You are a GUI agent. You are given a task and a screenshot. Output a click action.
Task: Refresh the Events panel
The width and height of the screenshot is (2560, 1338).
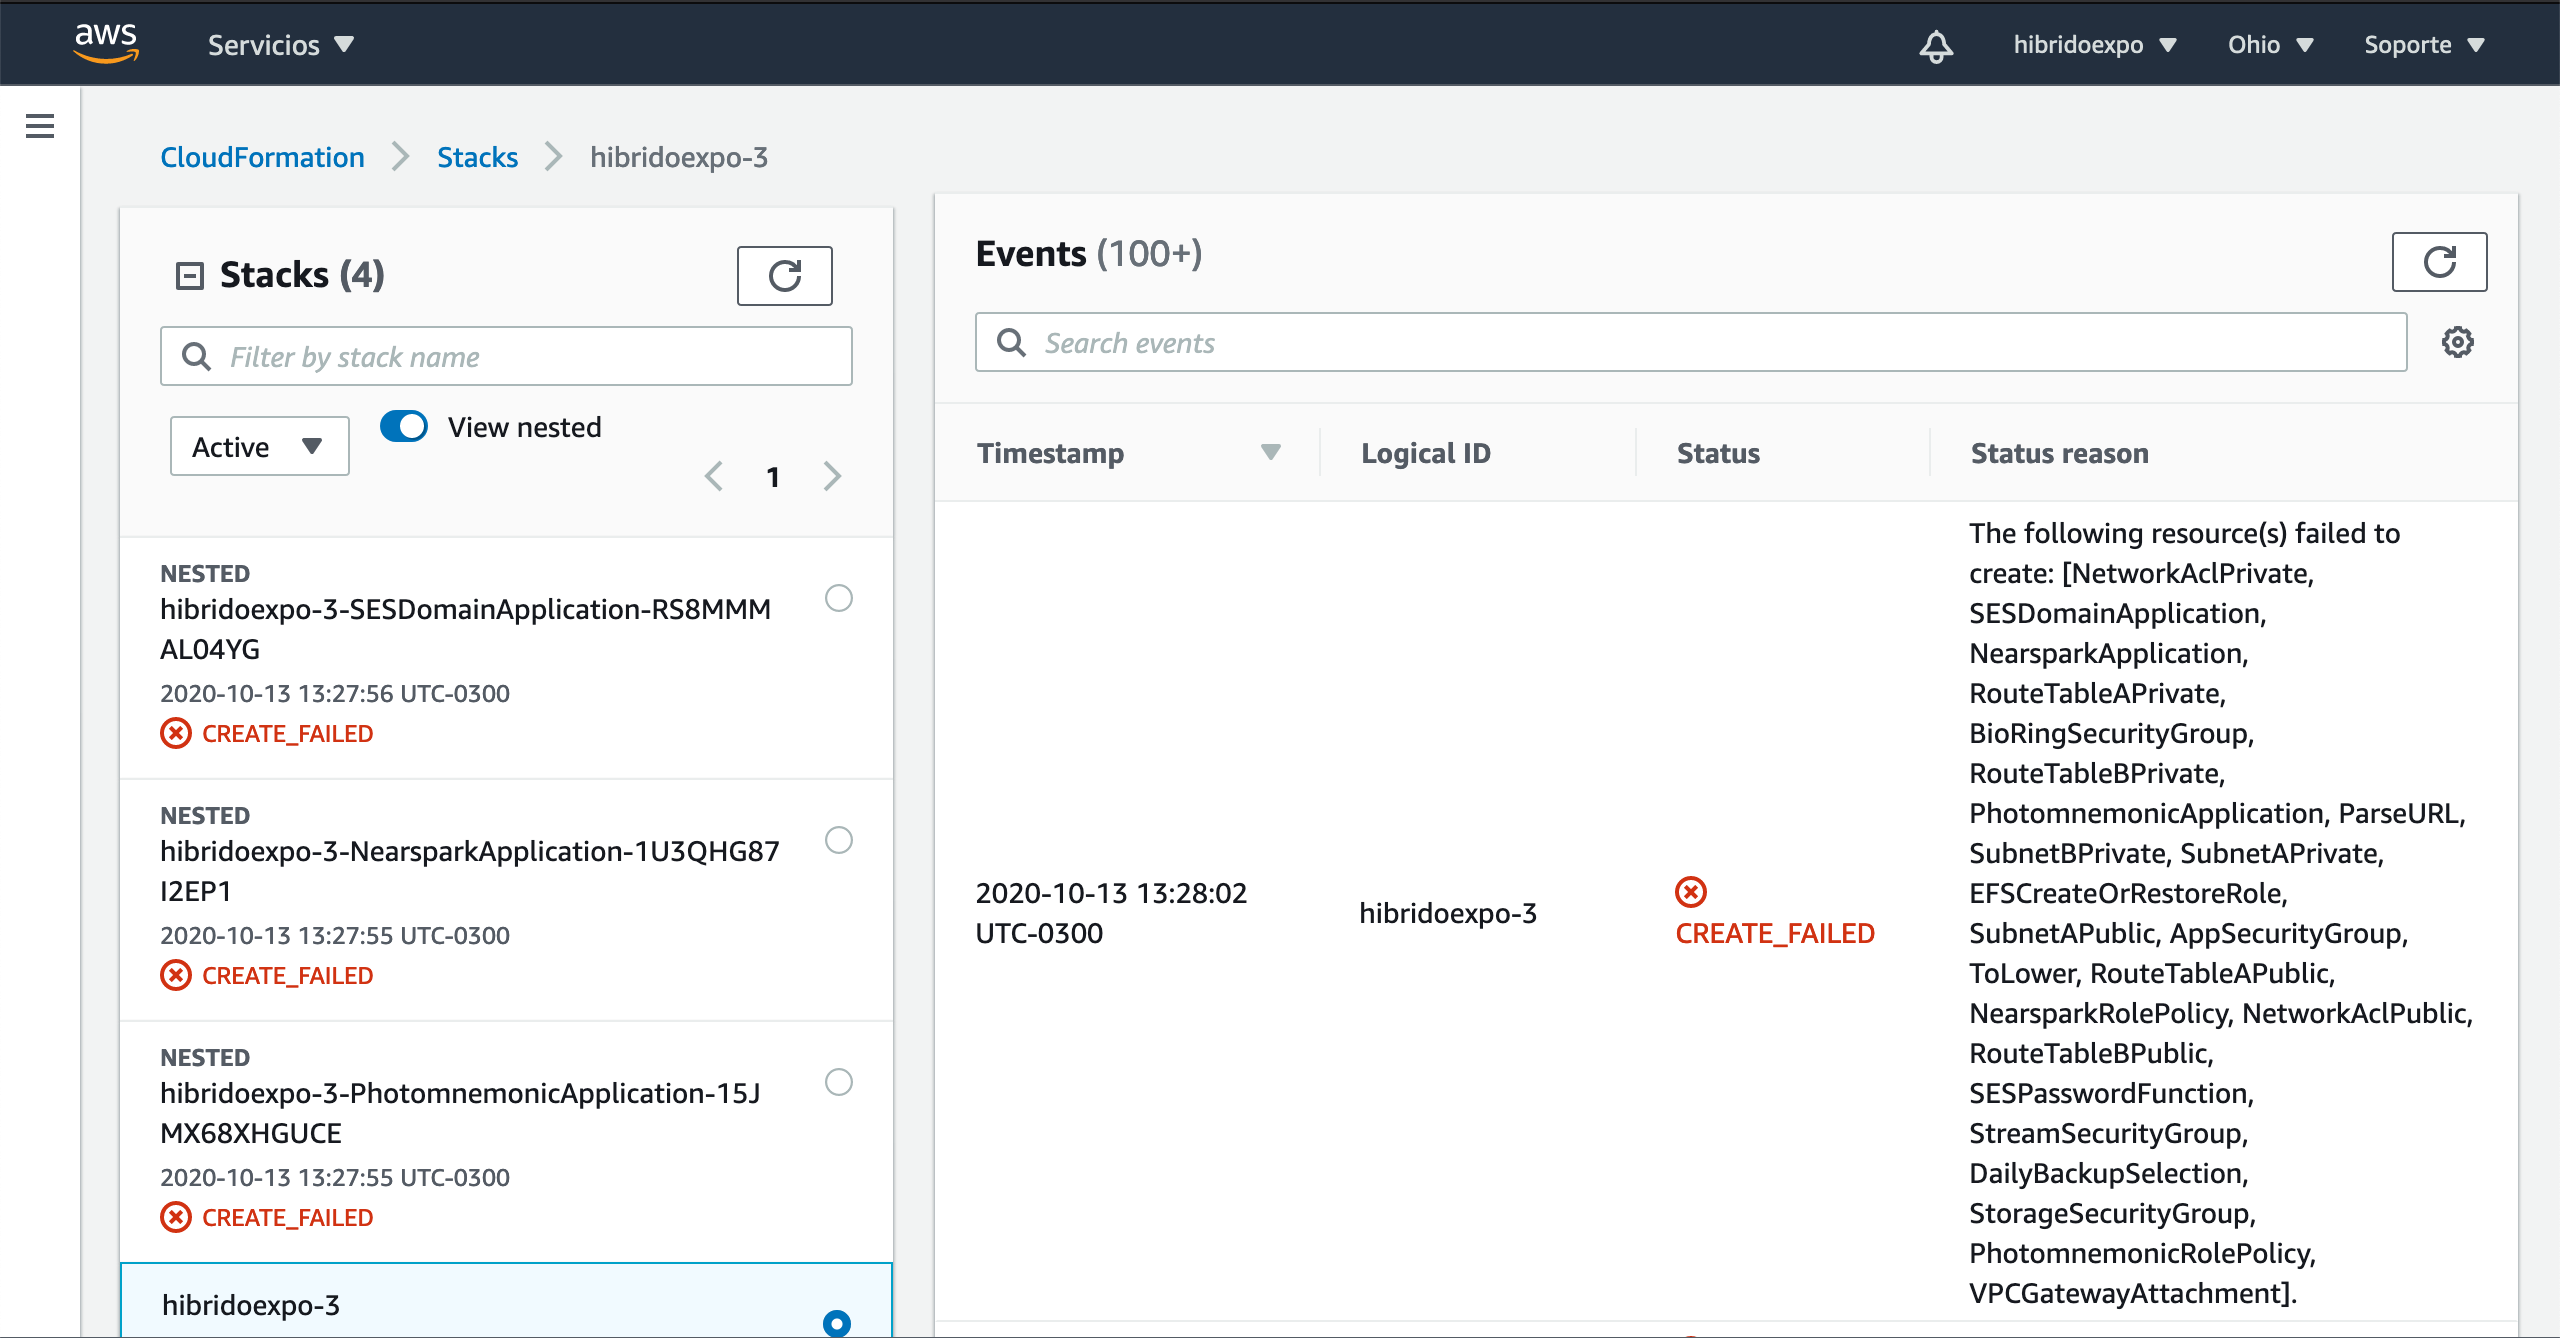click(x=2439, y=262)
